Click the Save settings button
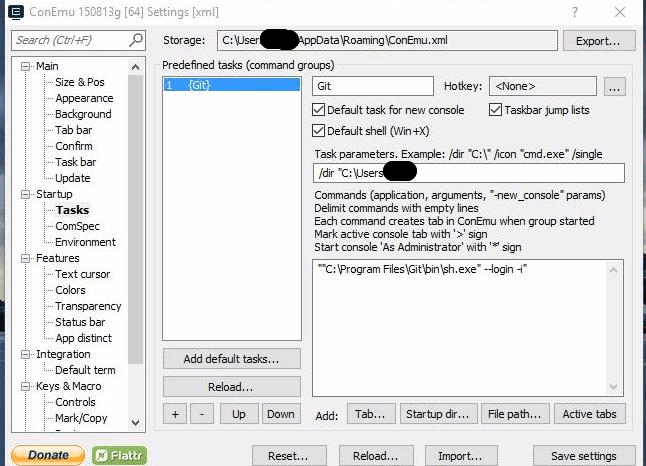646x466 pixels. point(584,456)
